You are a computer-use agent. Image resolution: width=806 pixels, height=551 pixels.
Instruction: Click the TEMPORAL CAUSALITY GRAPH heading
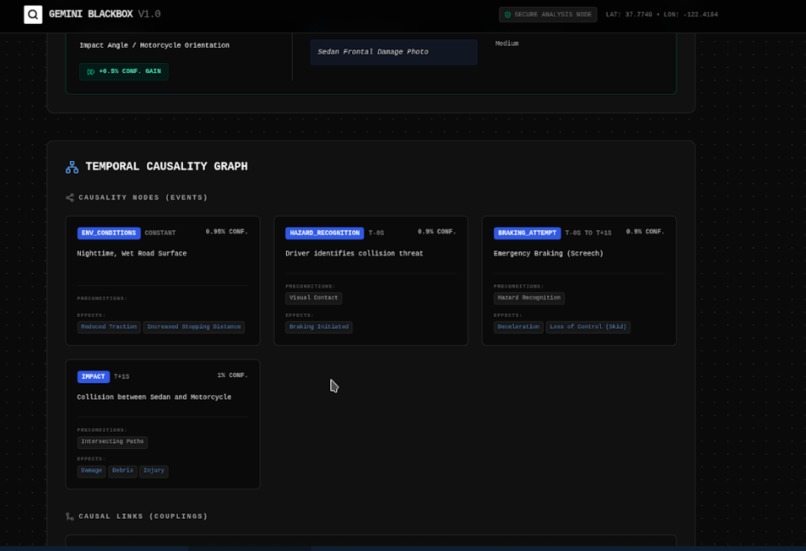pos(167,167)
